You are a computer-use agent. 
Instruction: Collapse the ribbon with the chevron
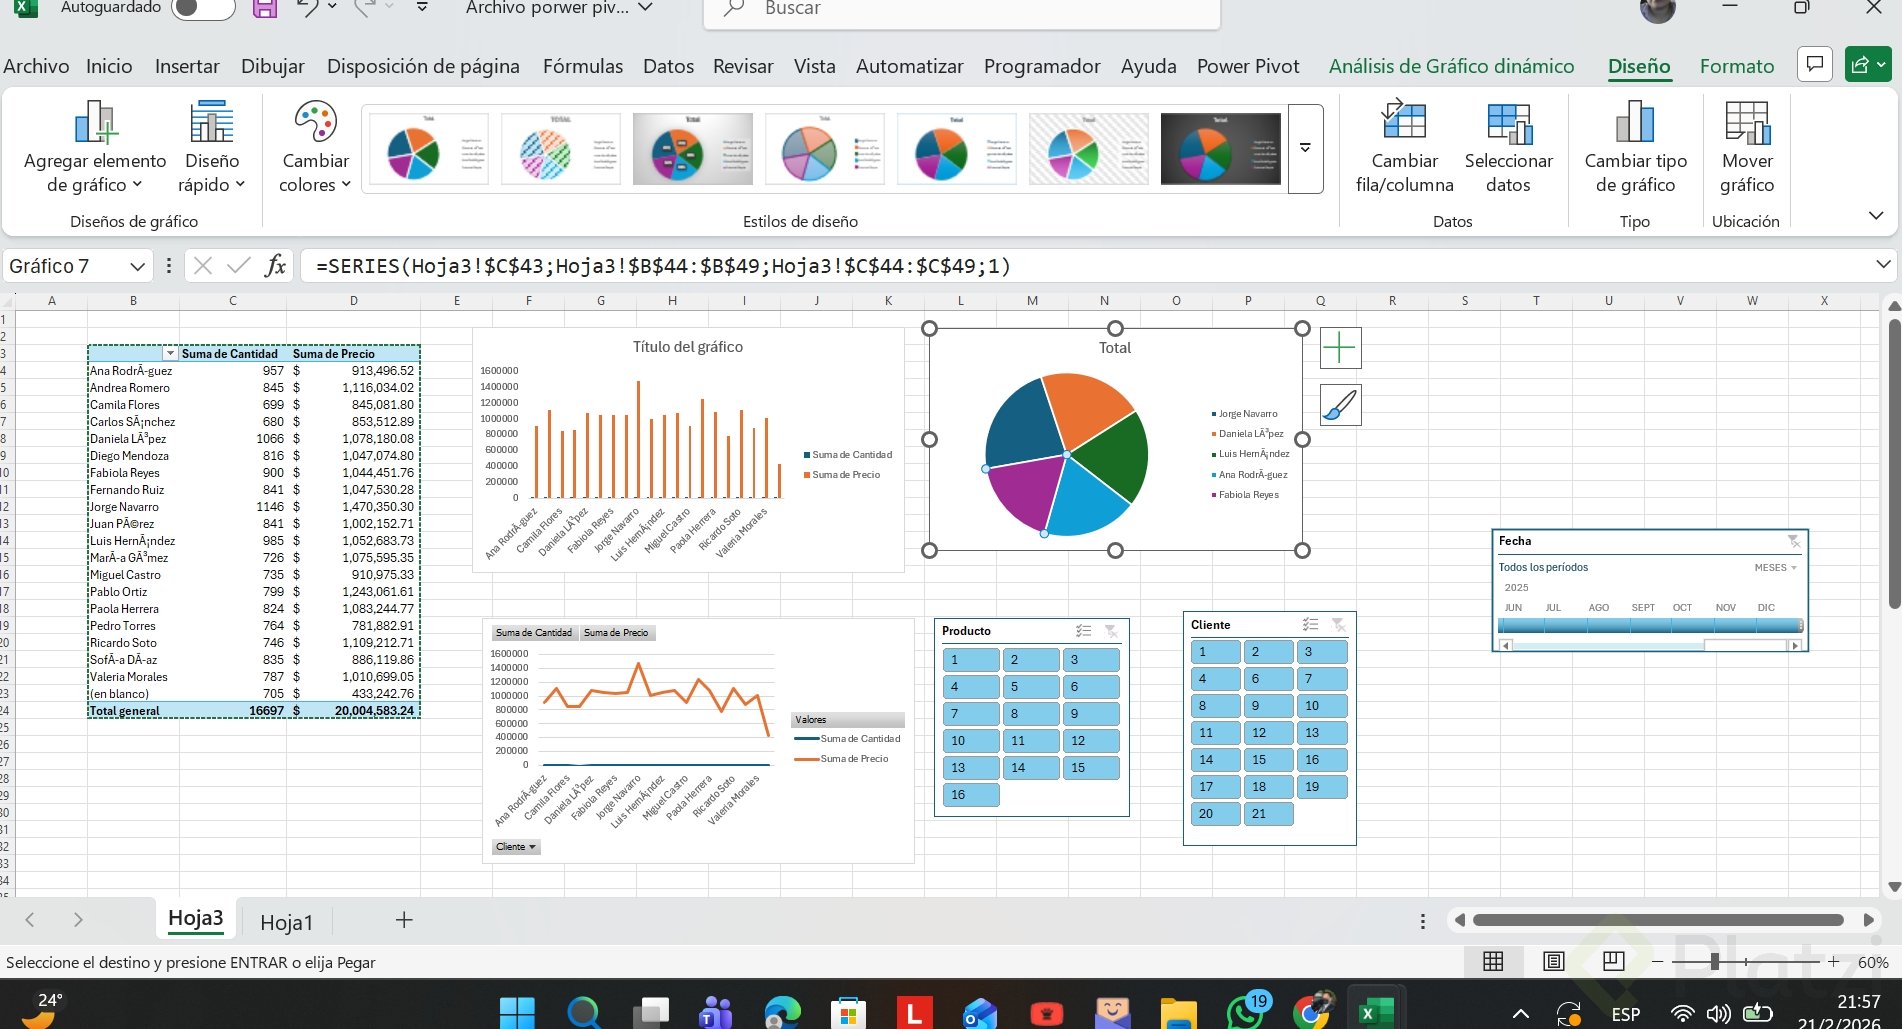point(1876,216)
